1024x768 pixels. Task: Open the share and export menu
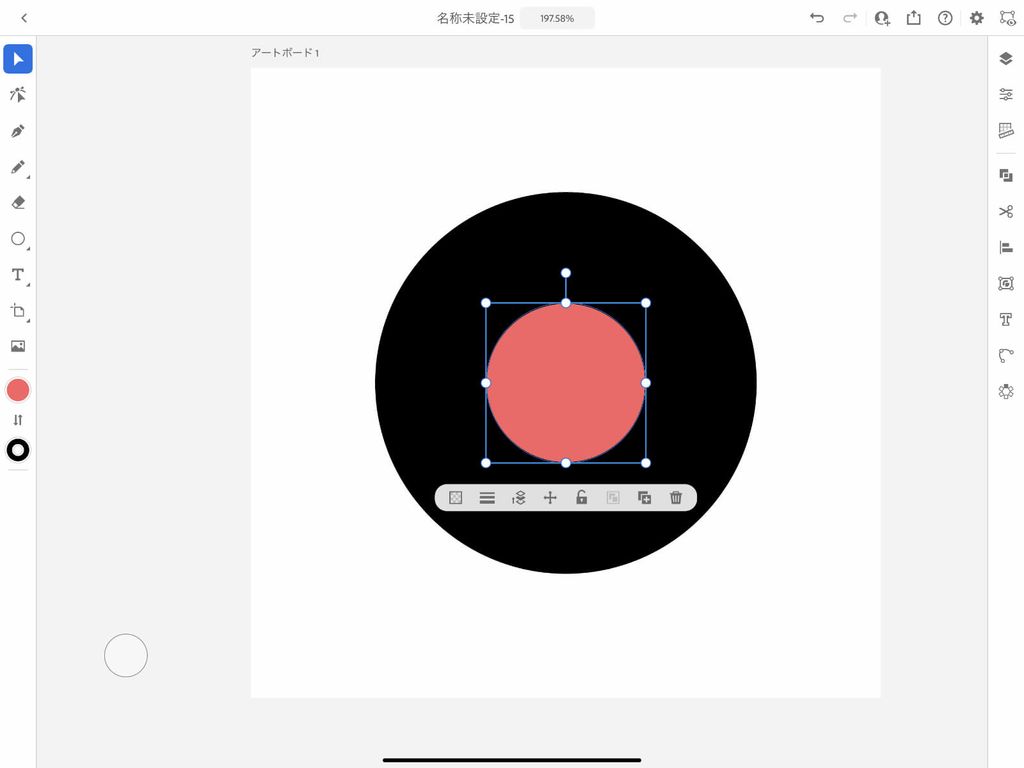click(x=914, y=18)
